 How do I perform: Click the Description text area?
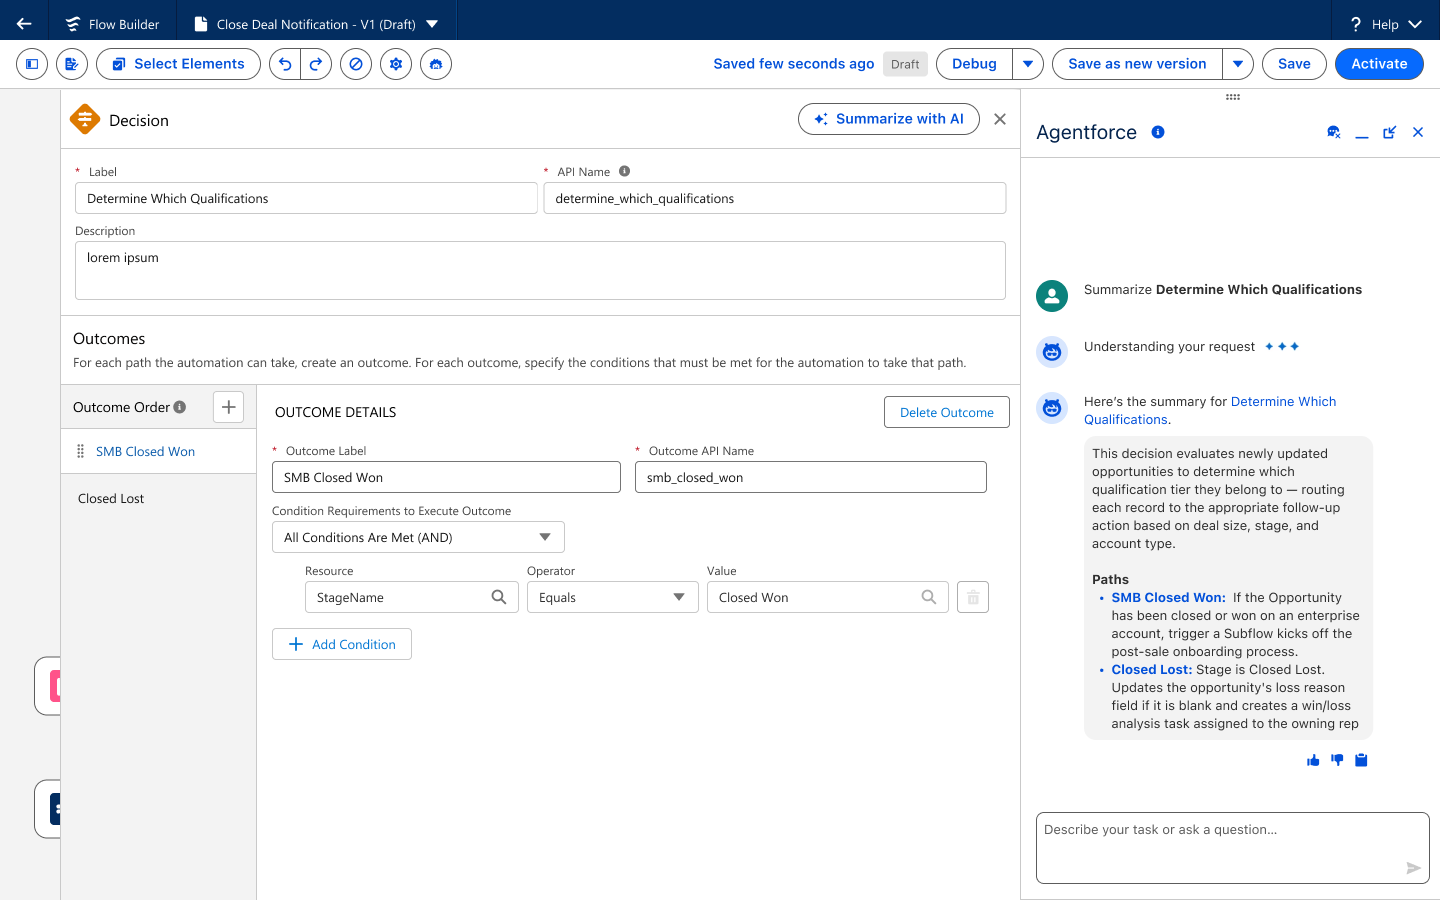point(540,270)
